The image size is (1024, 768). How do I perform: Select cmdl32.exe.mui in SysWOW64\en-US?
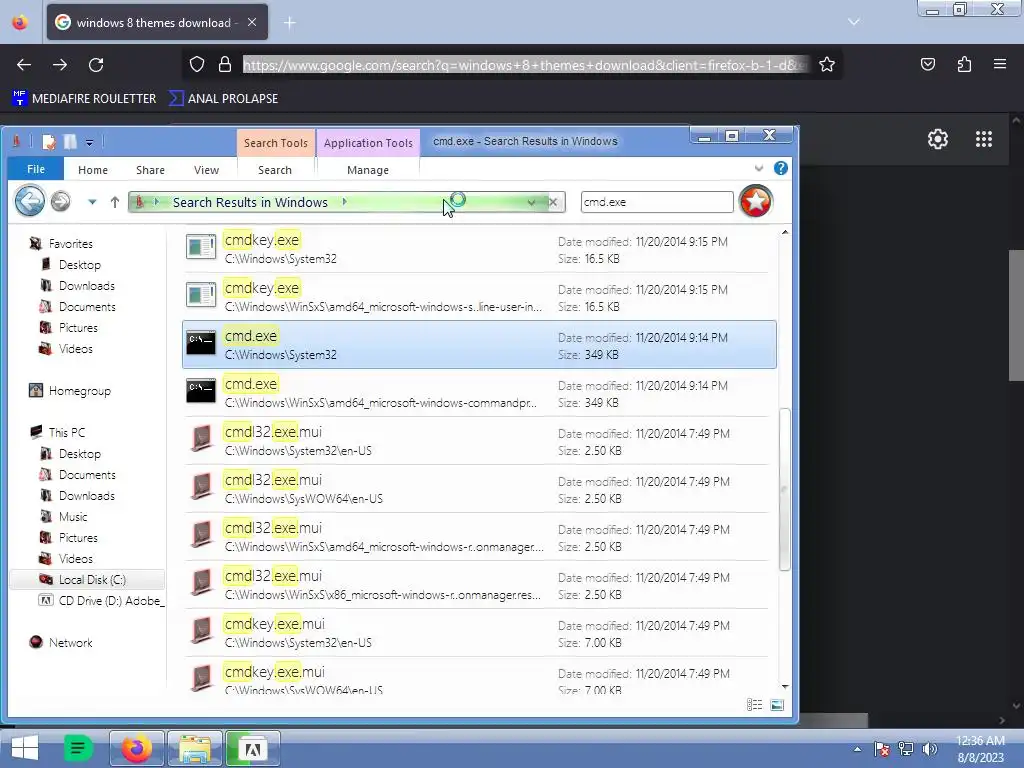pyautogui.click(x=479, y=488)
